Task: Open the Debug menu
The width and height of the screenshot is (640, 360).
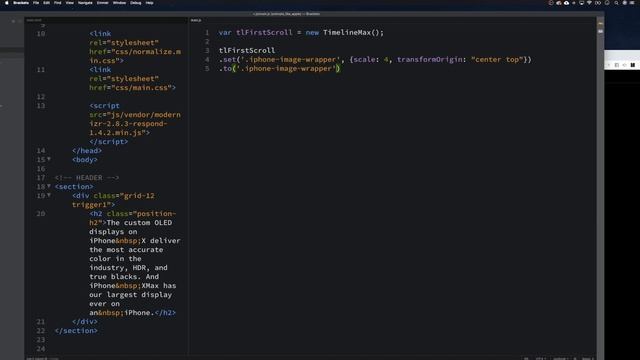Action: click(x=136, y=3)
